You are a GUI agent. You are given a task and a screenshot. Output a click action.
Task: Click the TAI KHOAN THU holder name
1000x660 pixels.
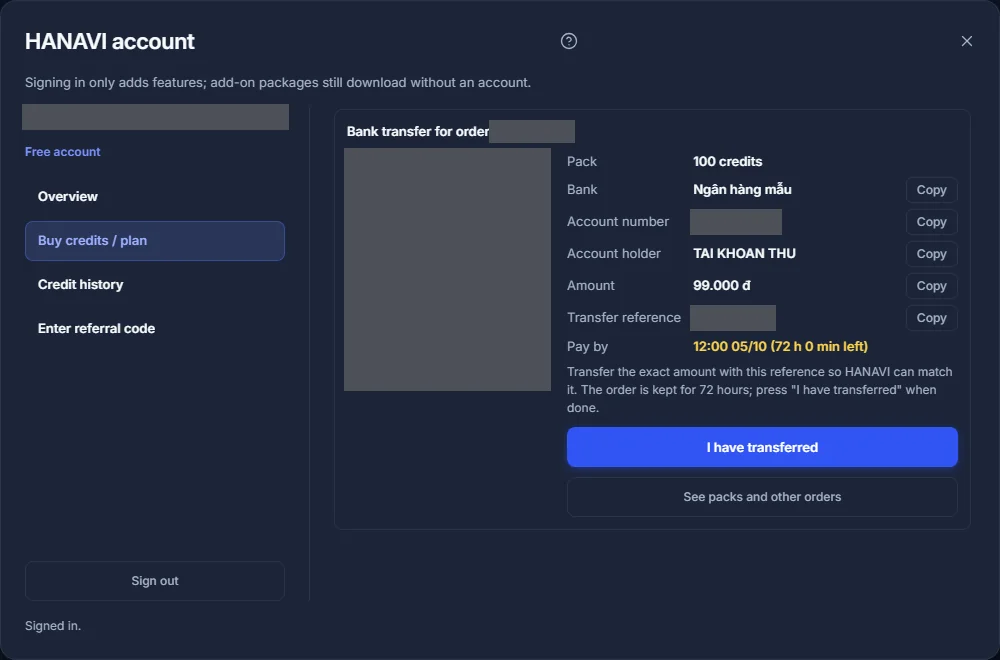coord(744,254)
